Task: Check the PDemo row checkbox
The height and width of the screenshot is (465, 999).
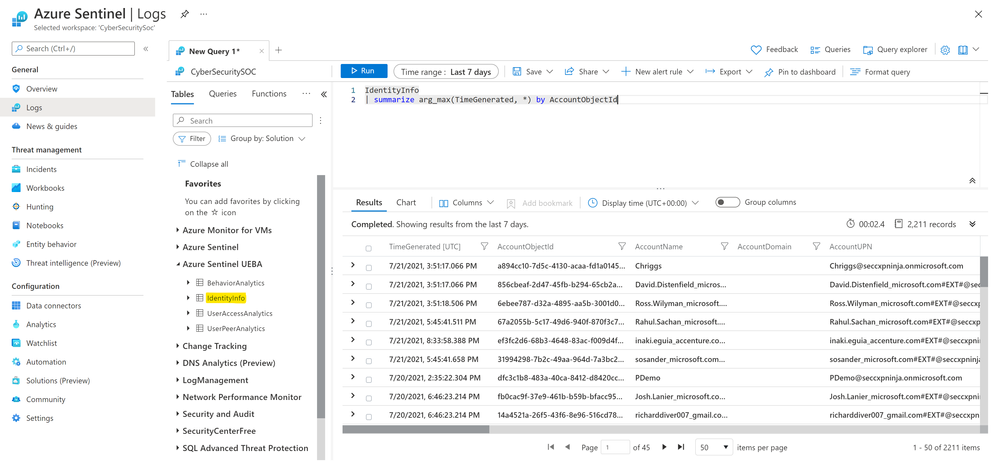Action: [x=368, y=380]
